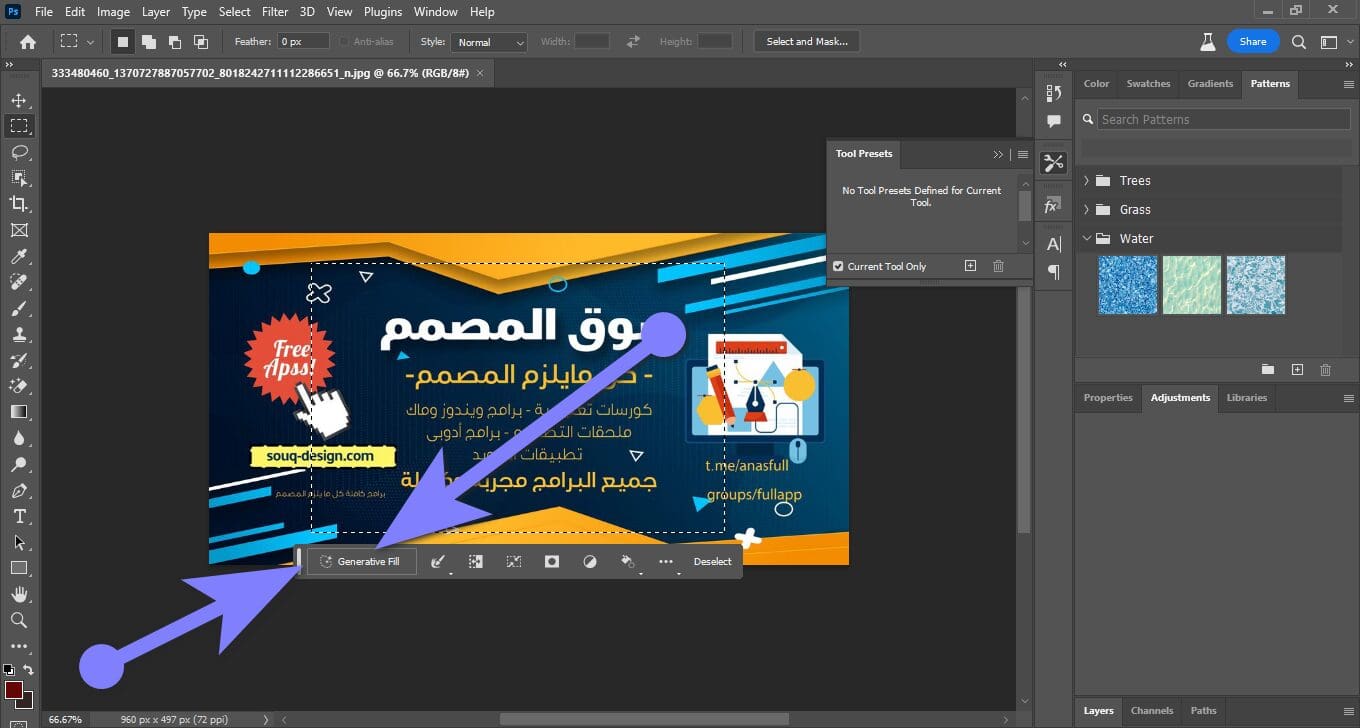Toggle Current Tool Only checkbox
1360x728 pixels.
pyautogui.click(x=838, y=266)
